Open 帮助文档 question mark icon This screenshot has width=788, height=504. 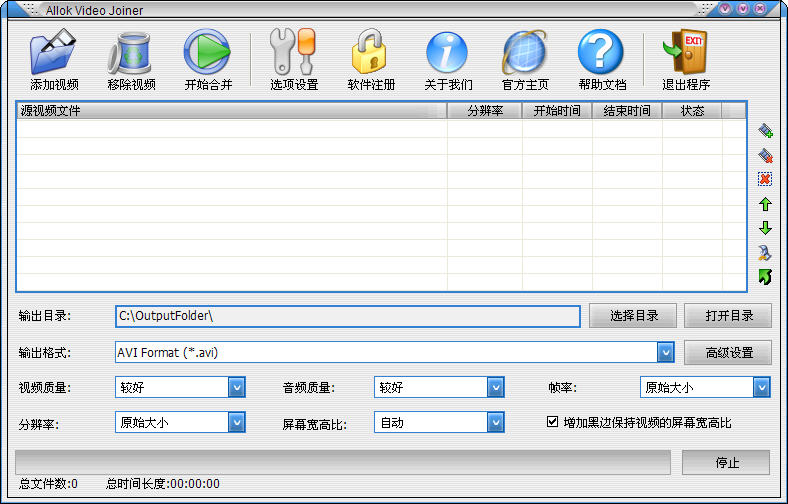601,52
